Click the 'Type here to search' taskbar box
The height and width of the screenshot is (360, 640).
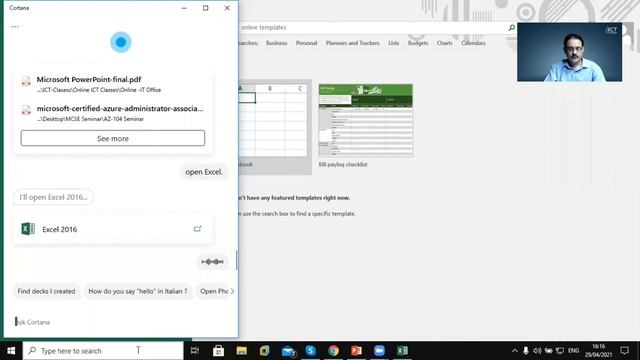tap(103, 351)
